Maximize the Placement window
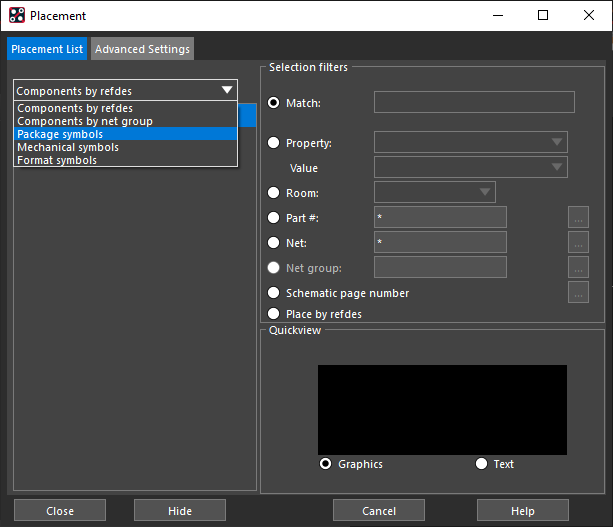Screen dimensions: 613x527 pos(543,15)
